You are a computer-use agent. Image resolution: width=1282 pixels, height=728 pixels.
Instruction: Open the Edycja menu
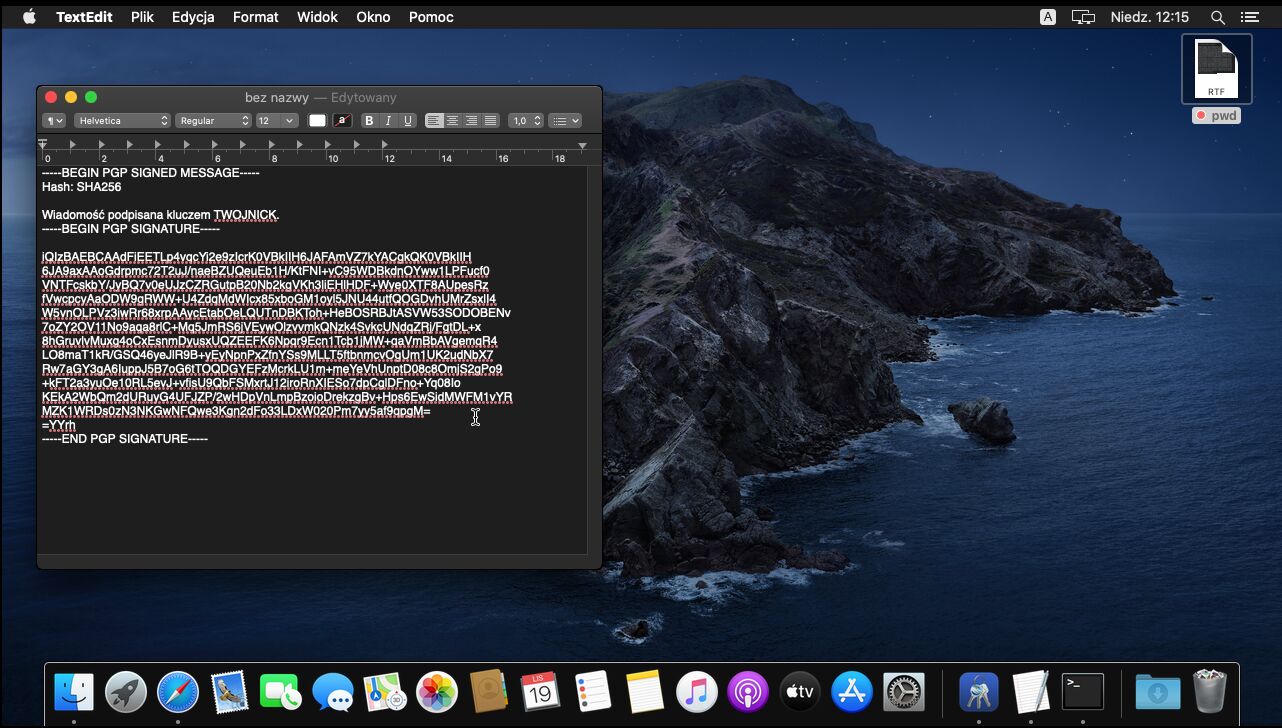(193, 17)
